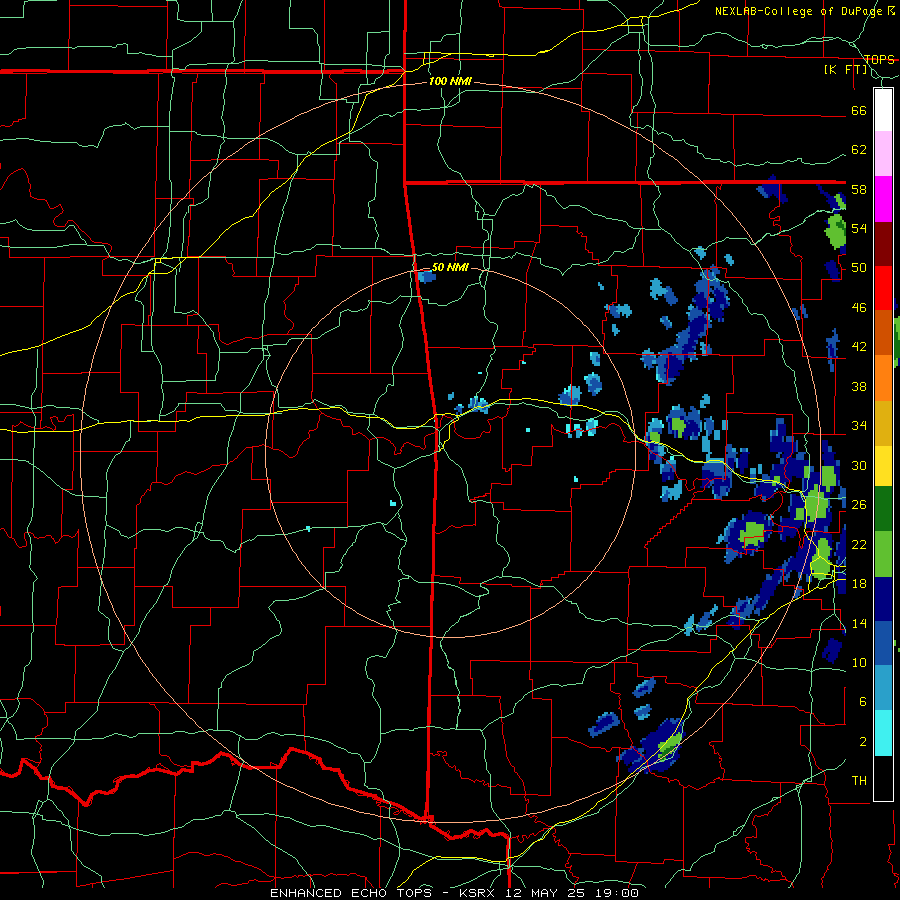Click the legend value 46
The image size is (900, 900).
coord(859,308)
